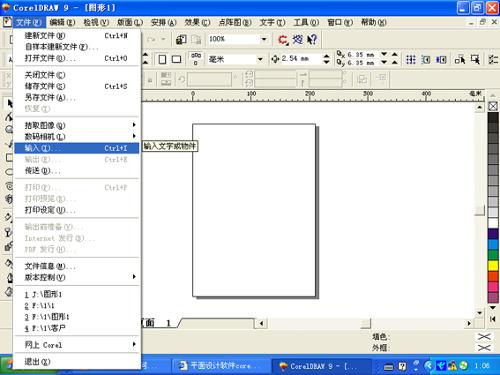This screenshot has height=375, width=500.
Task: Open recent file 1 J:\图形1
Action: [x=77, y=294]
